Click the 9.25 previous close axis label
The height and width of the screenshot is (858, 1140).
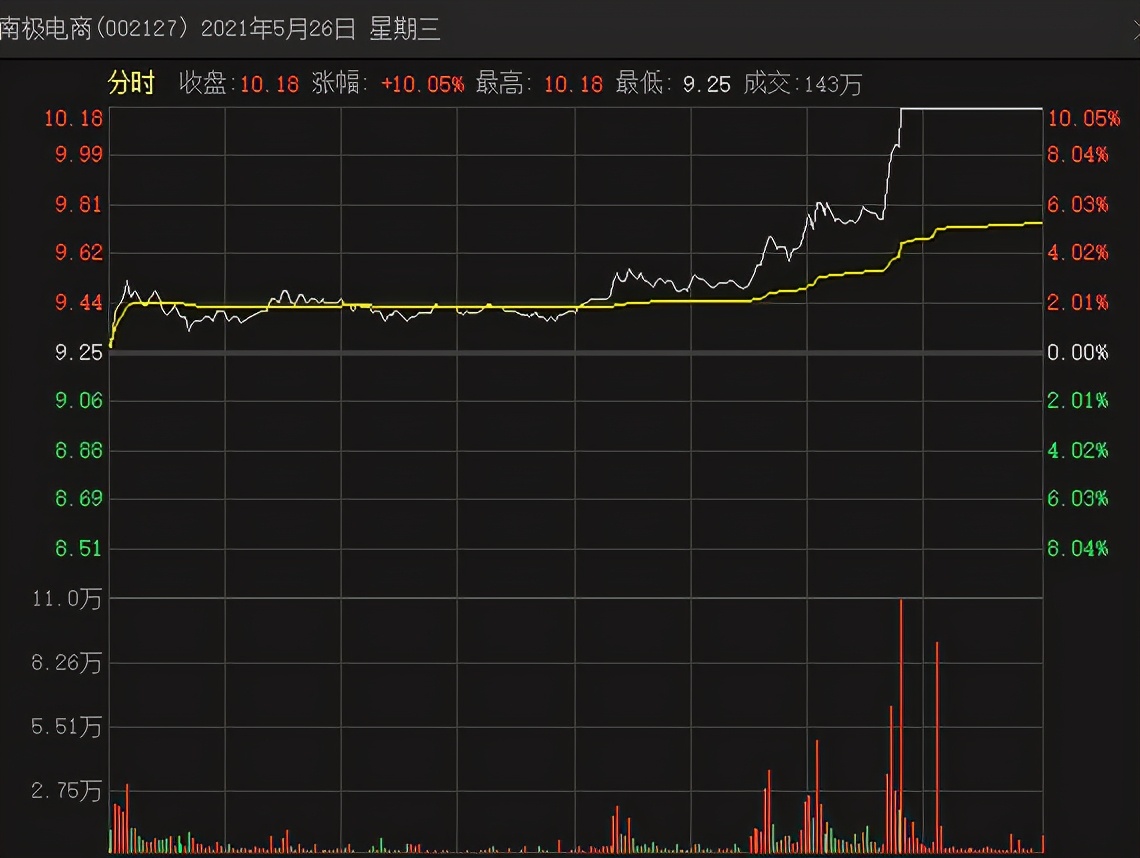point(79,352)
